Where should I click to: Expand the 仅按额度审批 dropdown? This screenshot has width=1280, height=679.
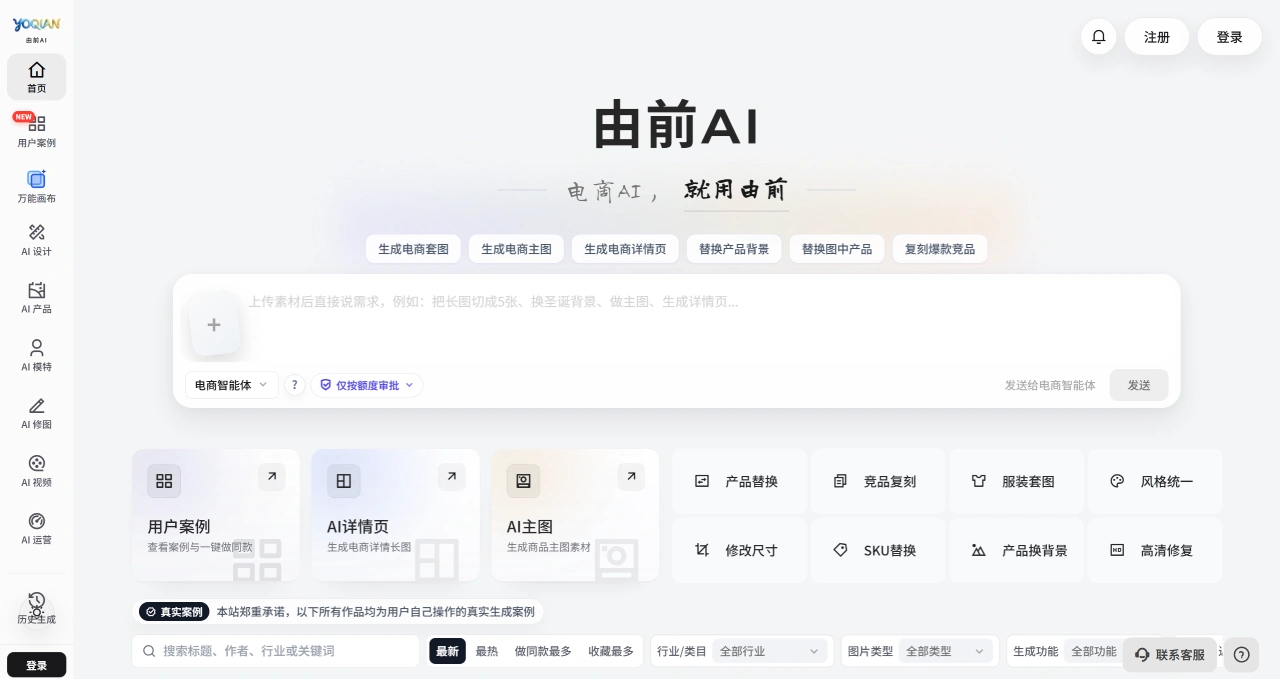click(x=367, y=385)
